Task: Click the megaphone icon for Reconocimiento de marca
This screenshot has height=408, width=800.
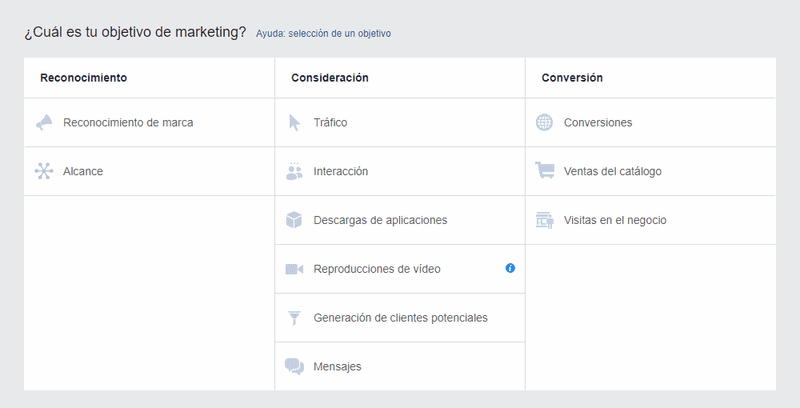Action: point(44,122)
